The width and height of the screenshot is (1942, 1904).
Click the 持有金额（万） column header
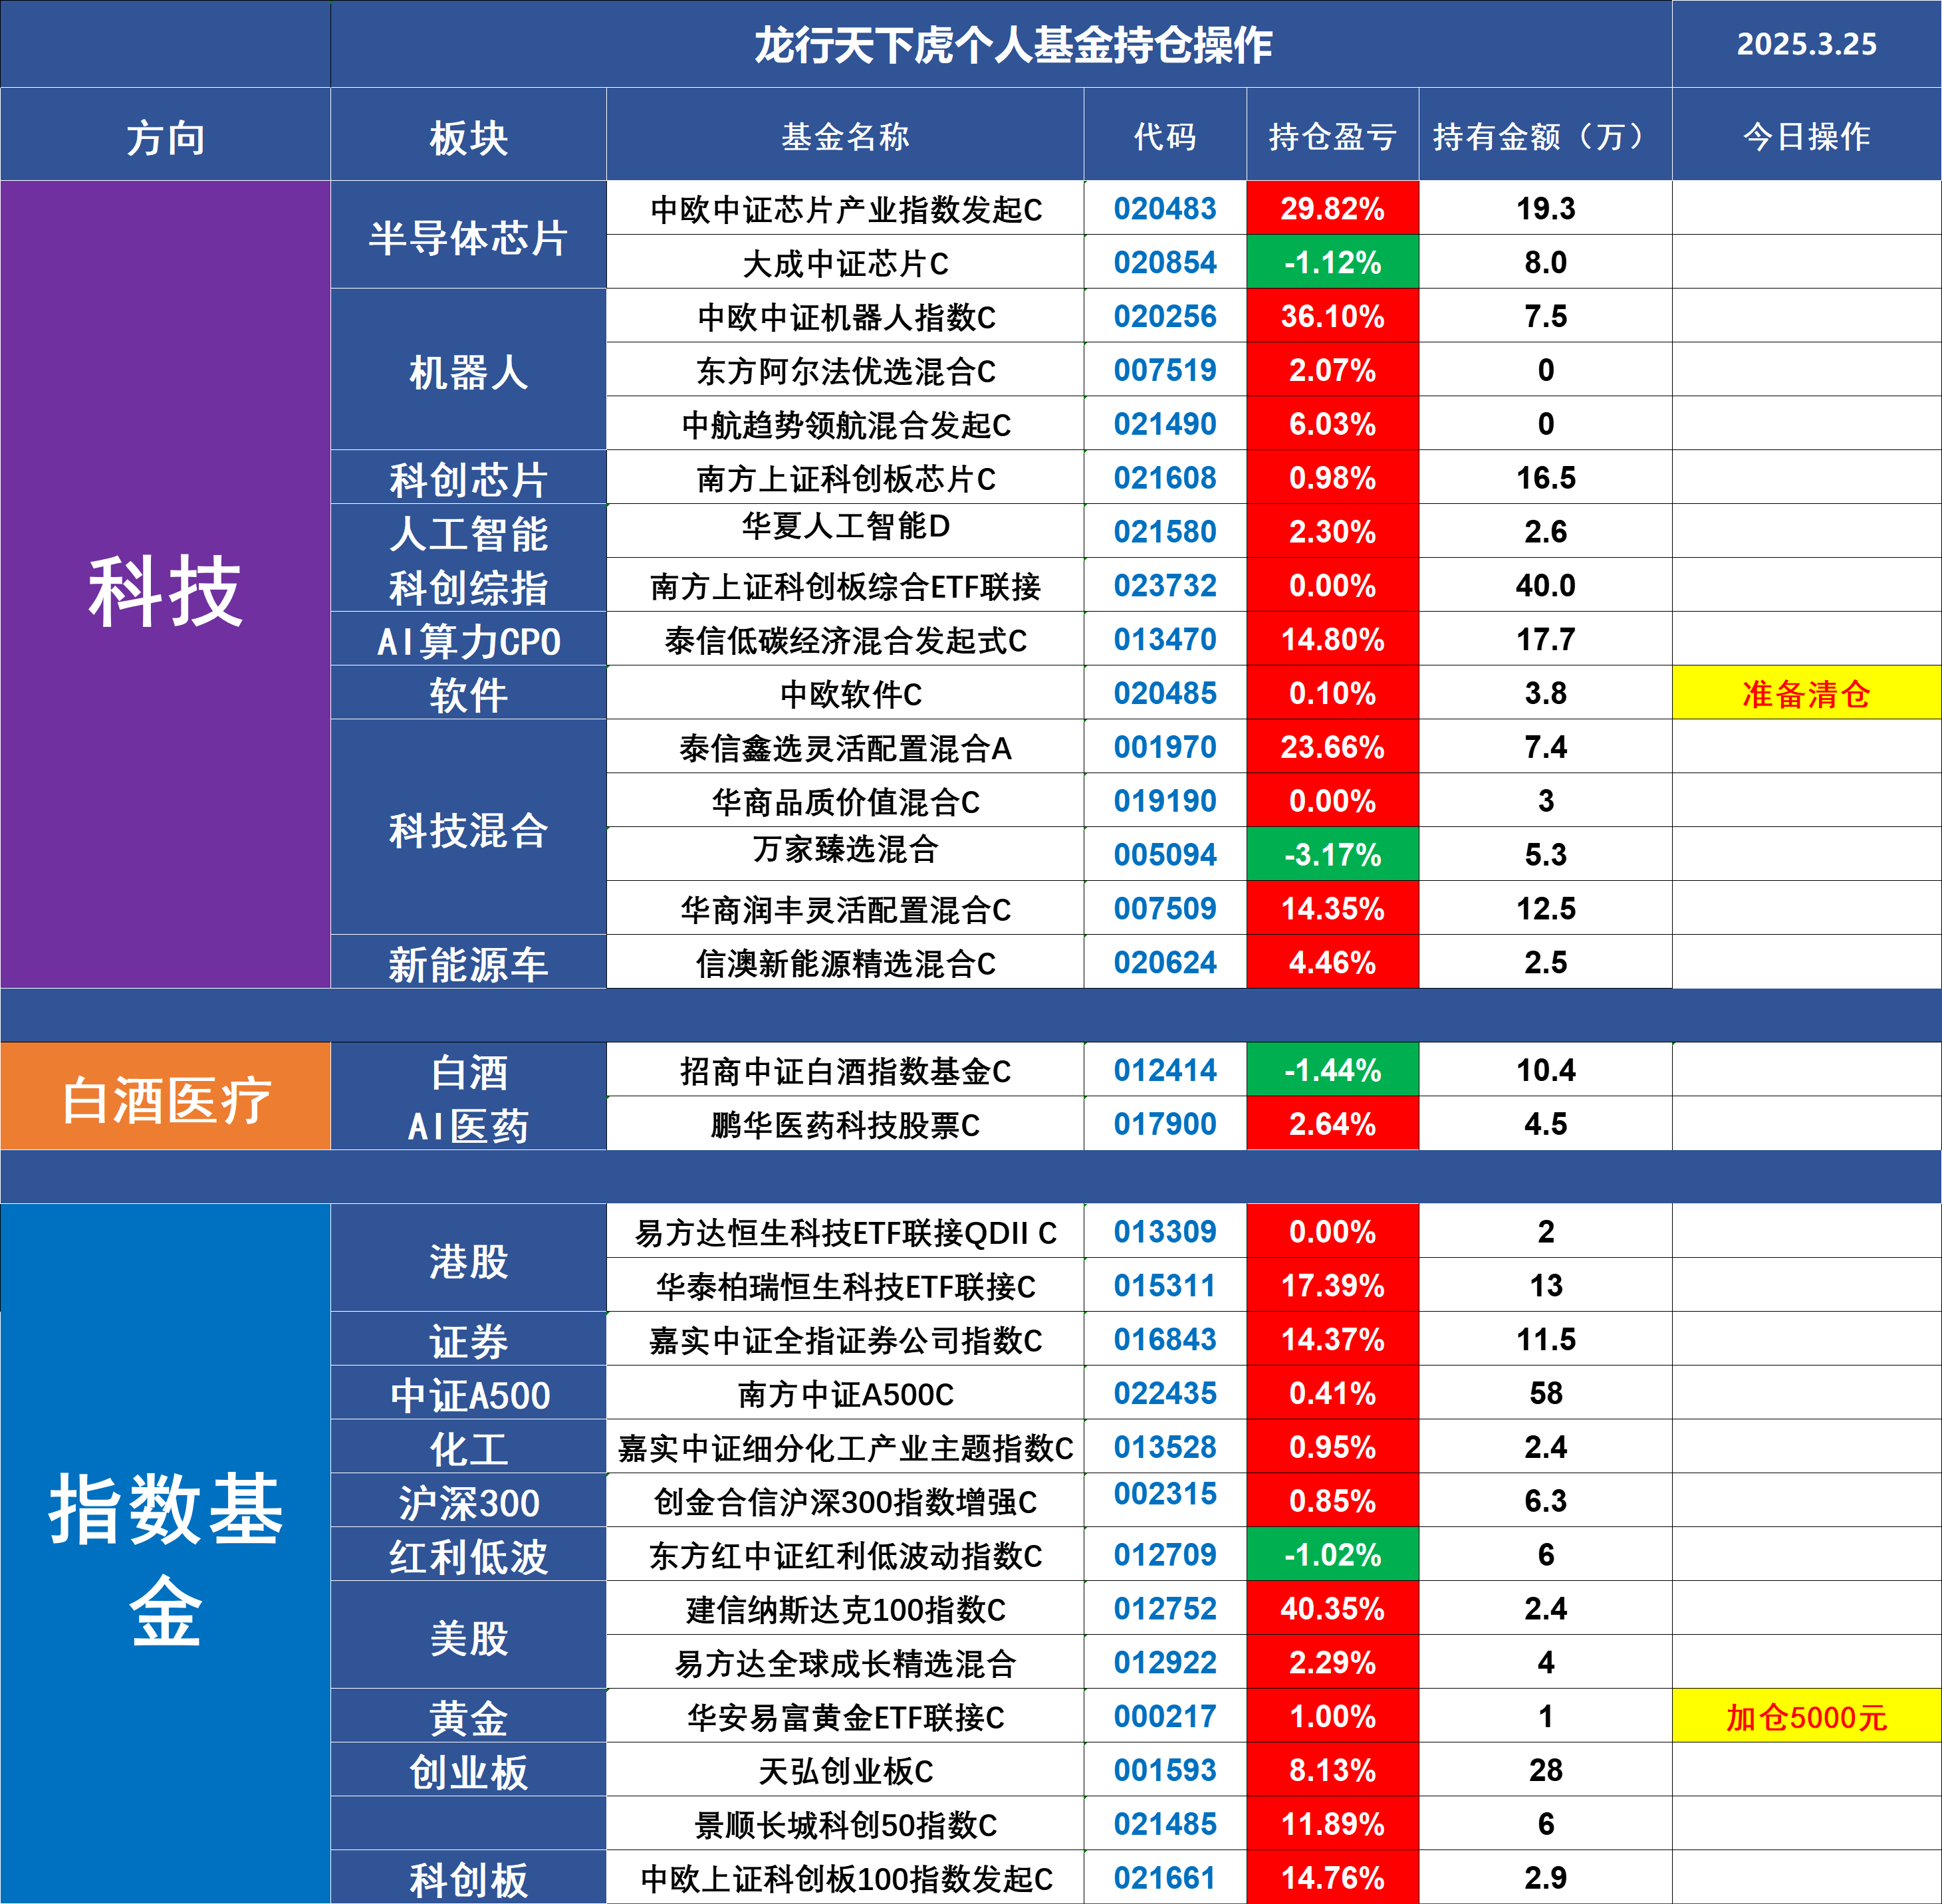[1545, 135]
